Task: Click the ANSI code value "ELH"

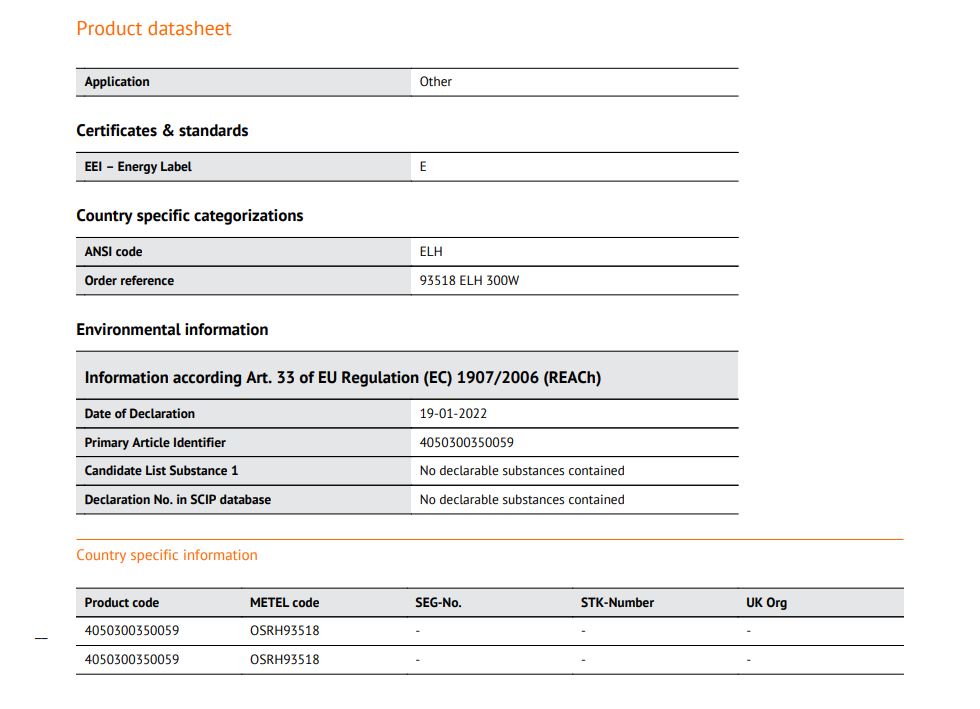Action: pos(431,252)
